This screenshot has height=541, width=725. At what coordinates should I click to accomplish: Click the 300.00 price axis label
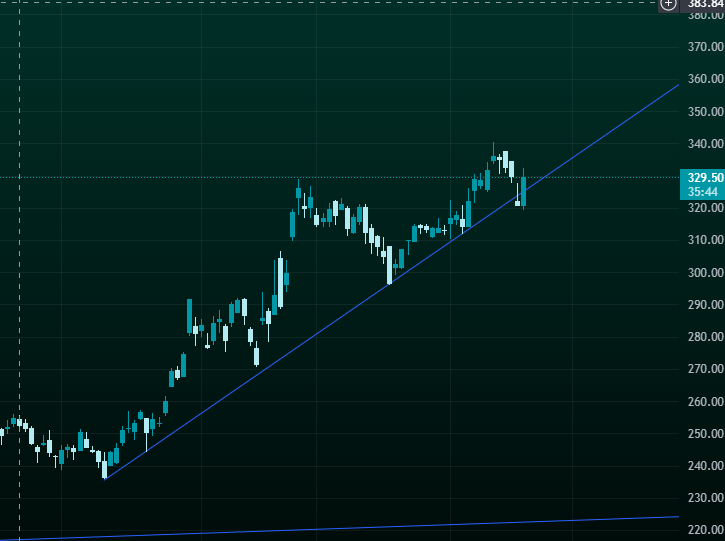click(706, 272)
